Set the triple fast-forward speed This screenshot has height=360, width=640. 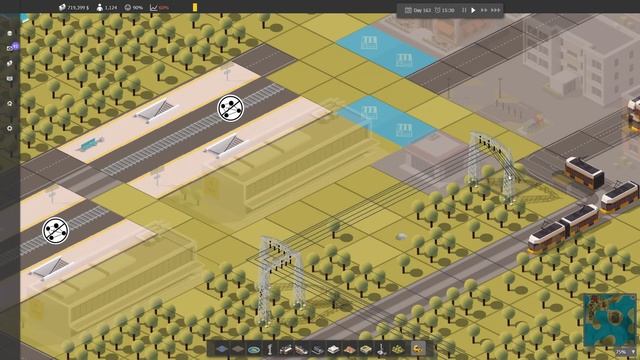(496, 10)
